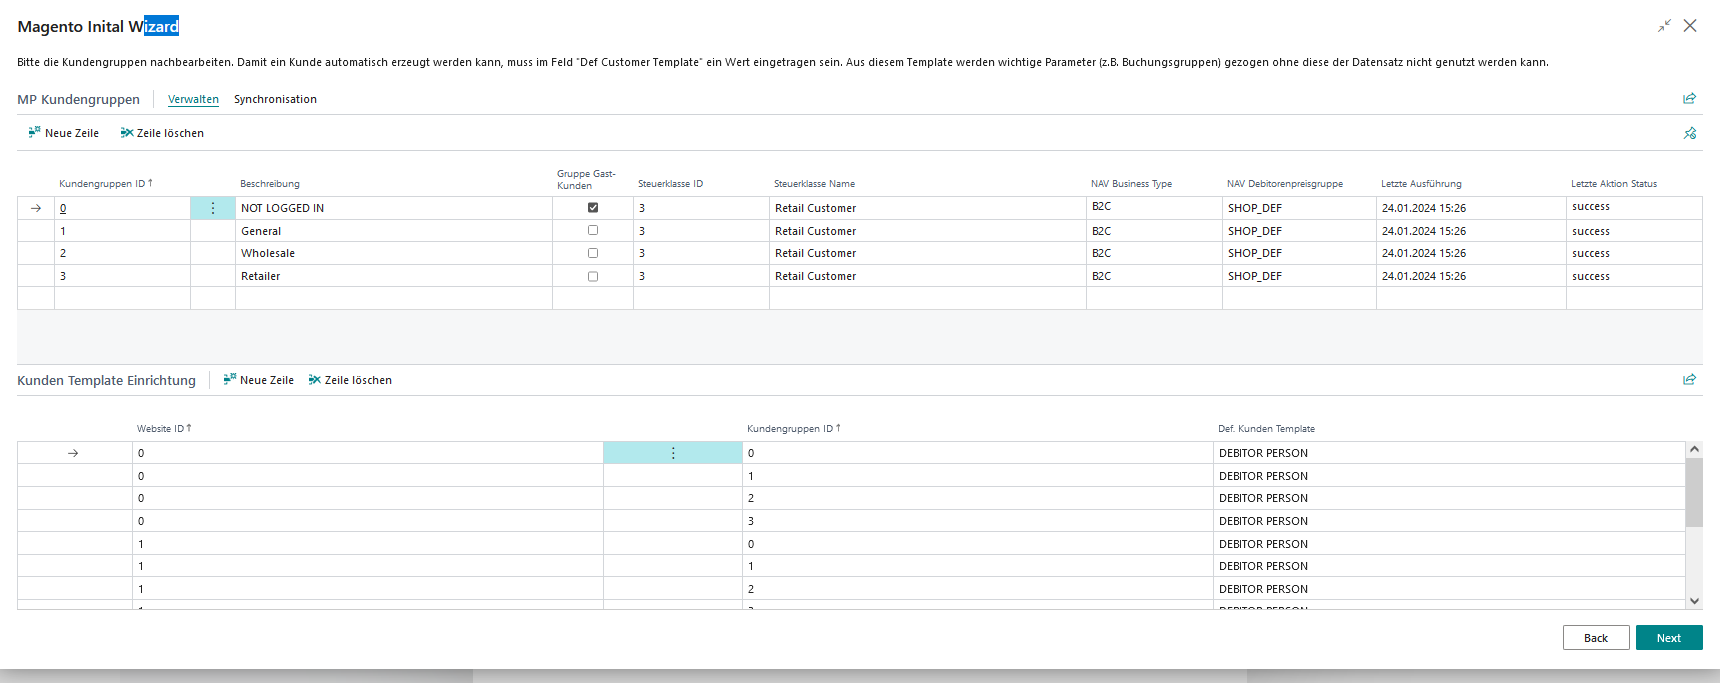
Task: Click the template table scrollbar thumb
Action: pos(1694,492)
